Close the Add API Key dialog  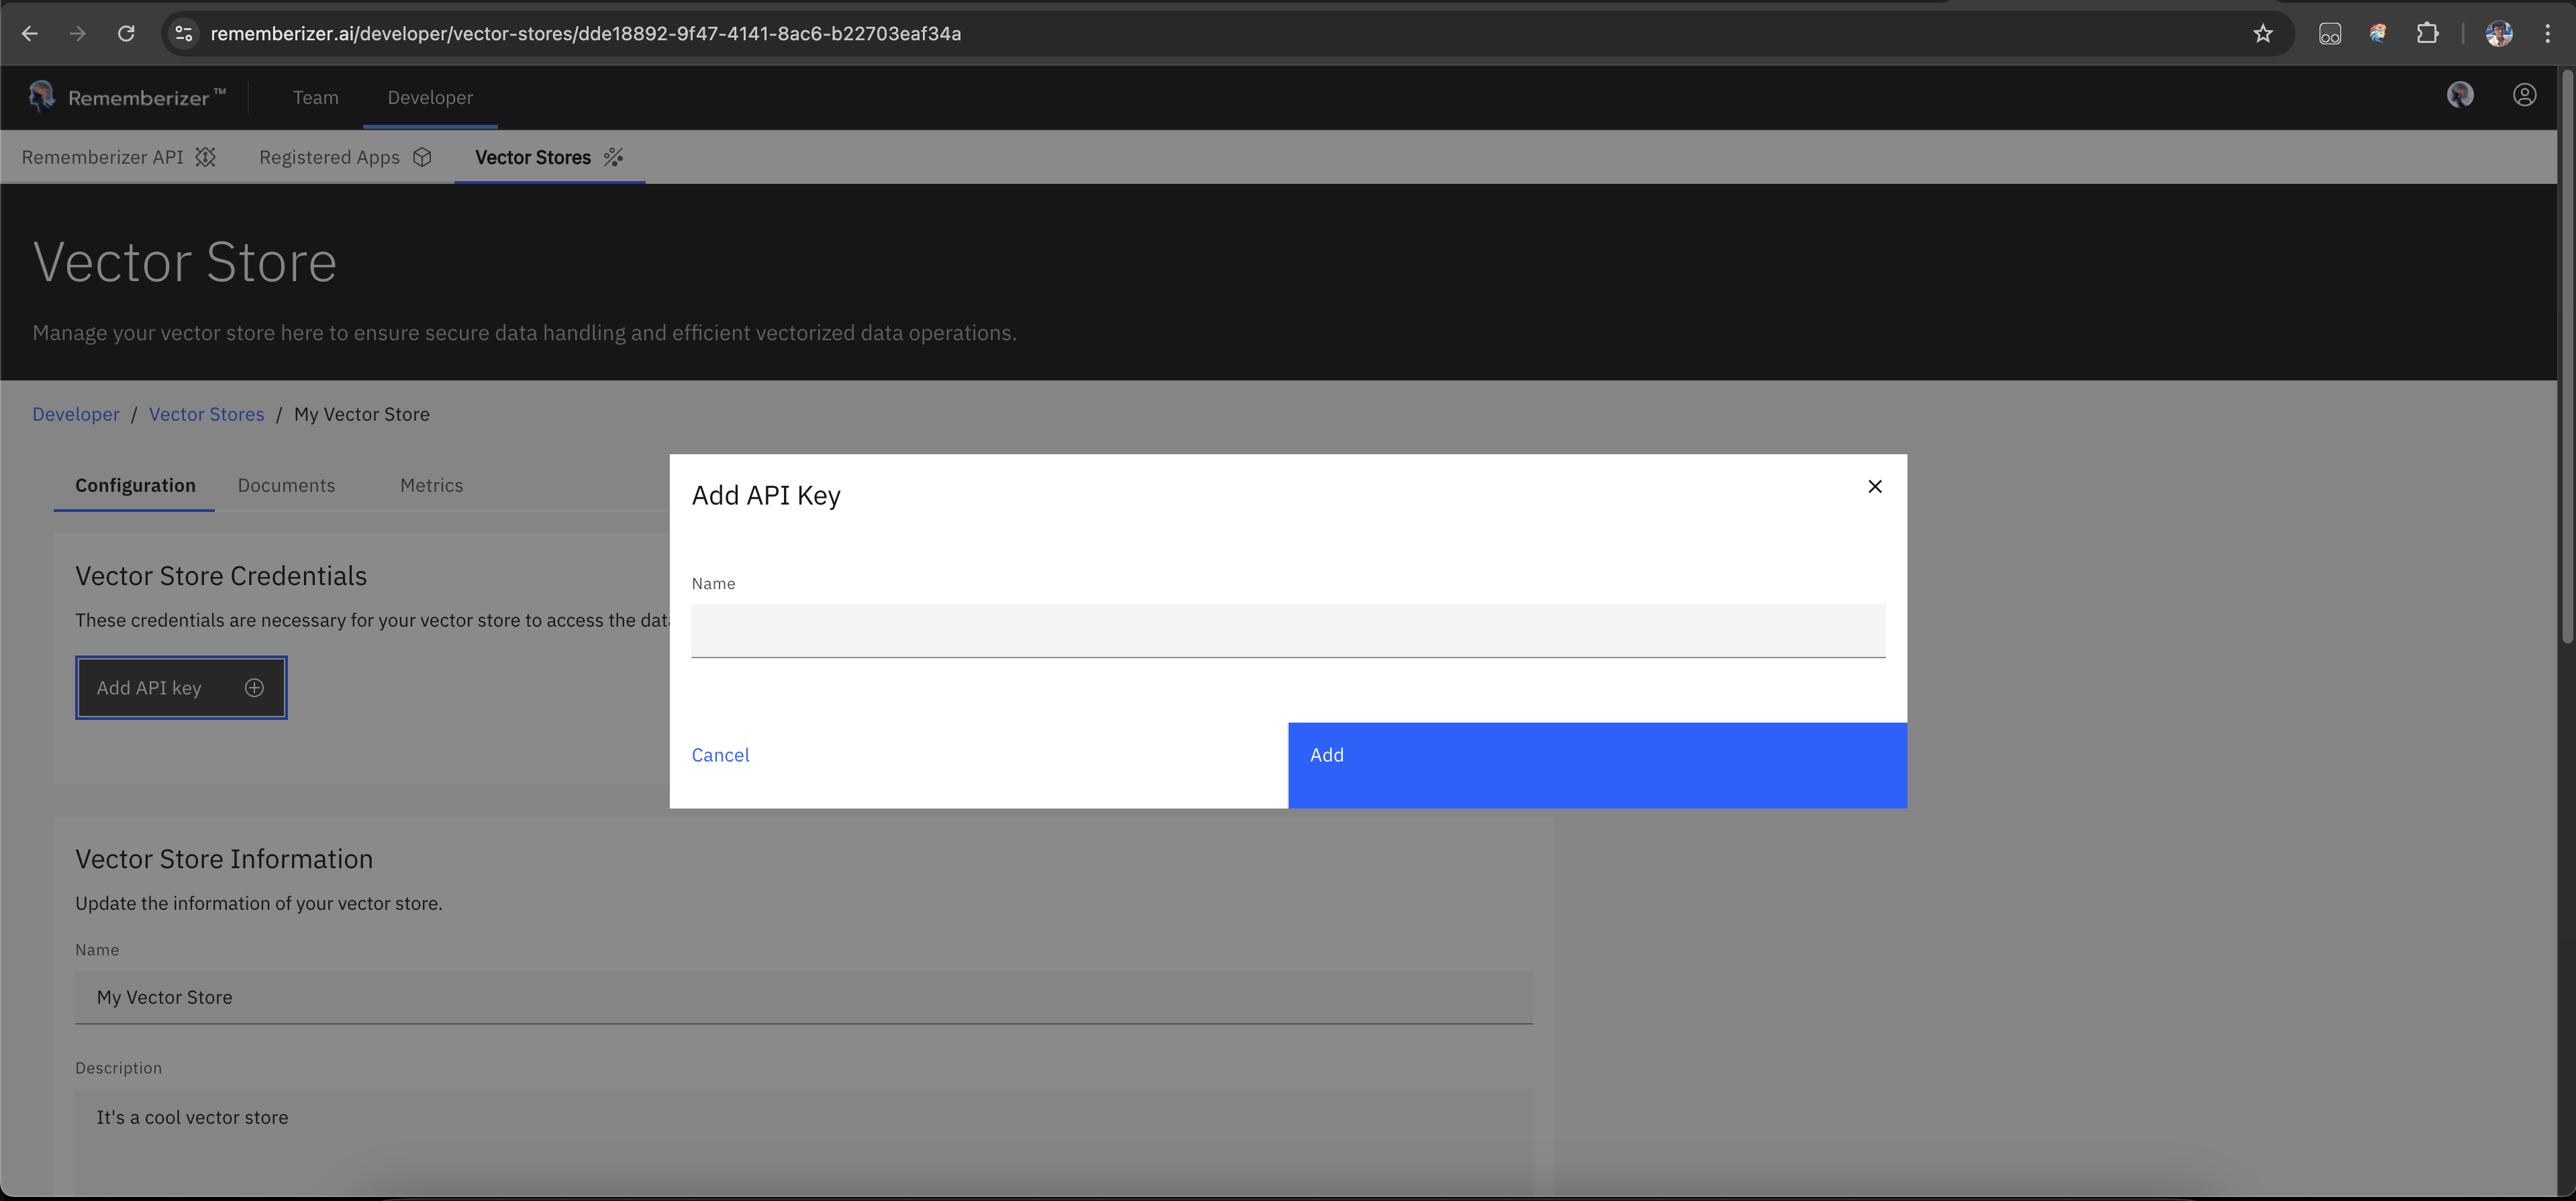click(1874, 487)
